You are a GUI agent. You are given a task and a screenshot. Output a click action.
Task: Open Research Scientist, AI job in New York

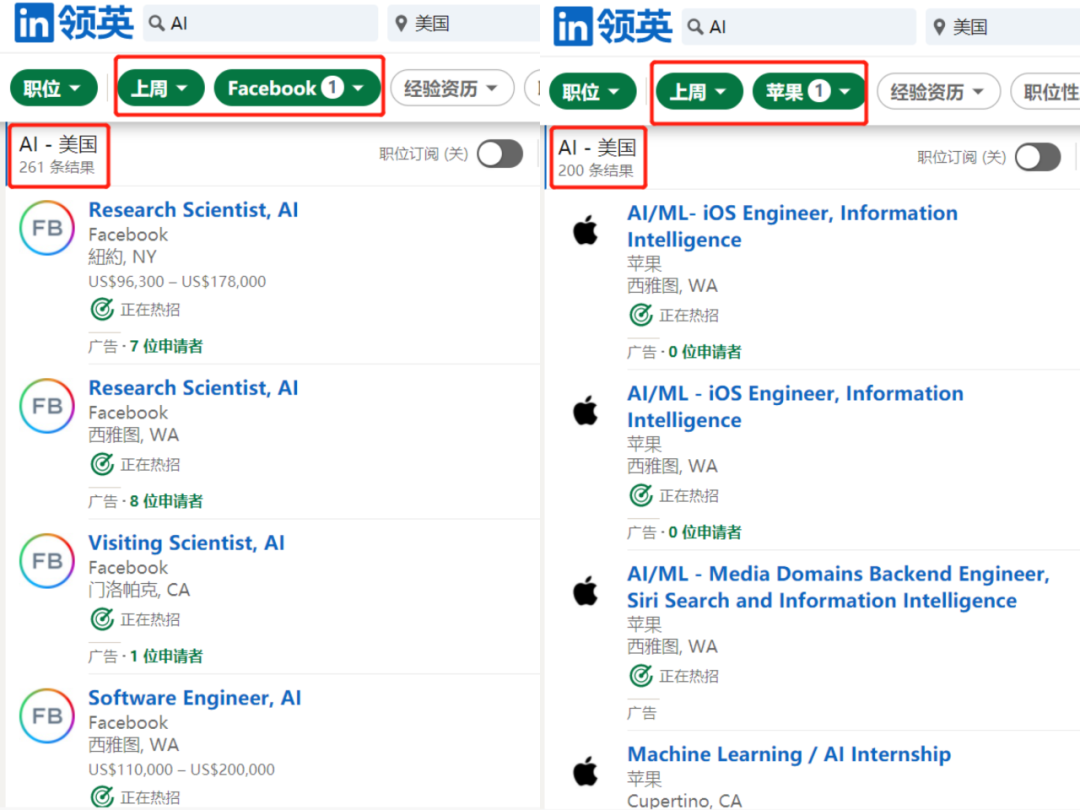(x=194, y=209)
